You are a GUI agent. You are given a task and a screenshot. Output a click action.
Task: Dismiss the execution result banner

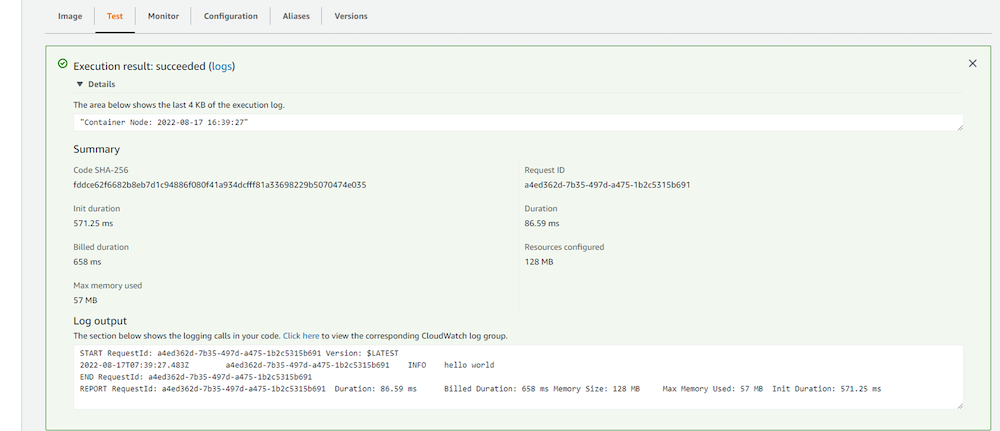[972, 63]
